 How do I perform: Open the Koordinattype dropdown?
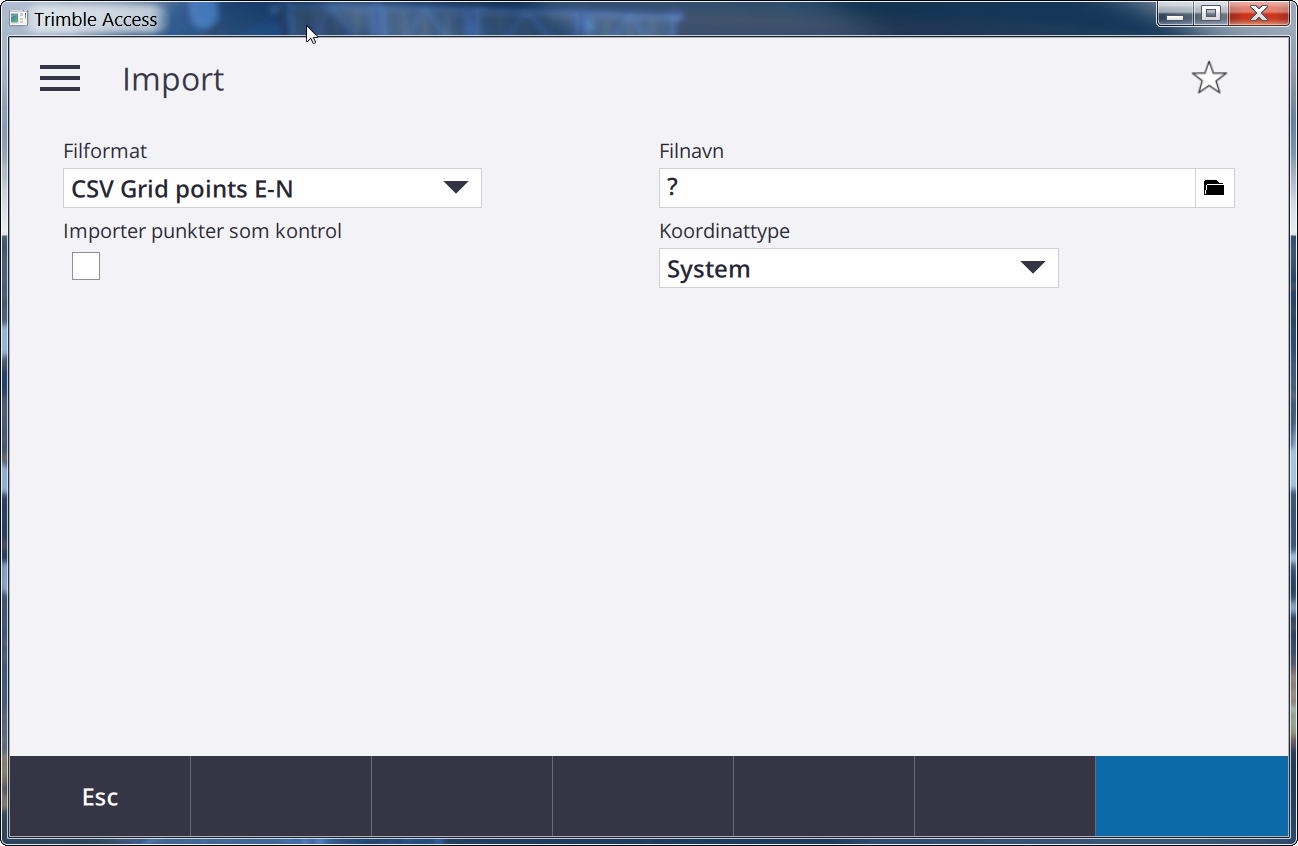858,268
